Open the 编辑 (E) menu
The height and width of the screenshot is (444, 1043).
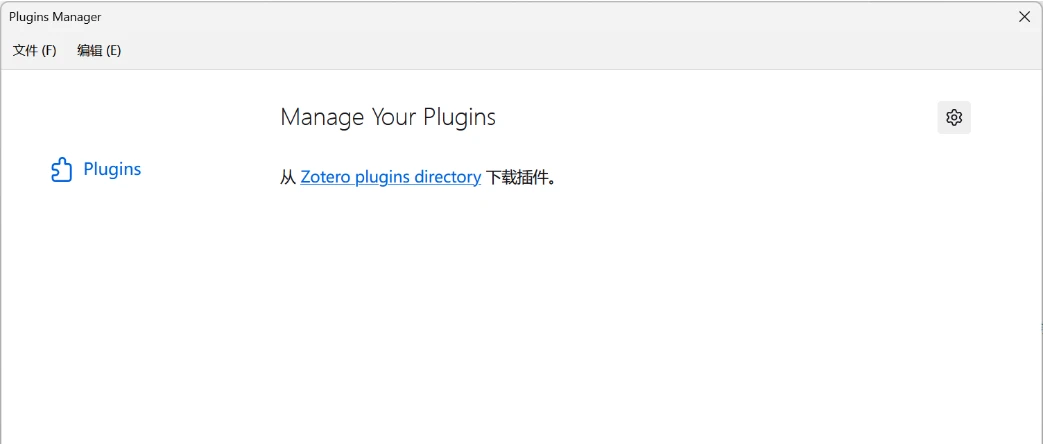tap(99, 51)
